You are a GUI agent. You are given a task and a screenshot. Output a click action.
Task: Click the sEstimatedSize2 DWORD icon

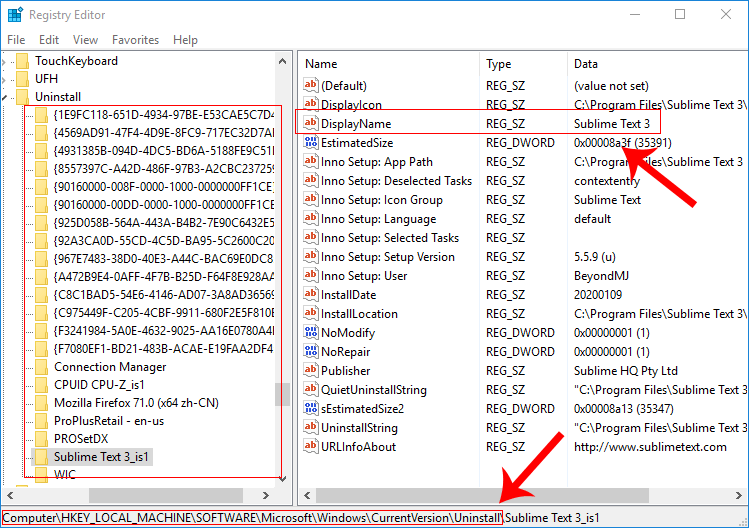[310, 408]
